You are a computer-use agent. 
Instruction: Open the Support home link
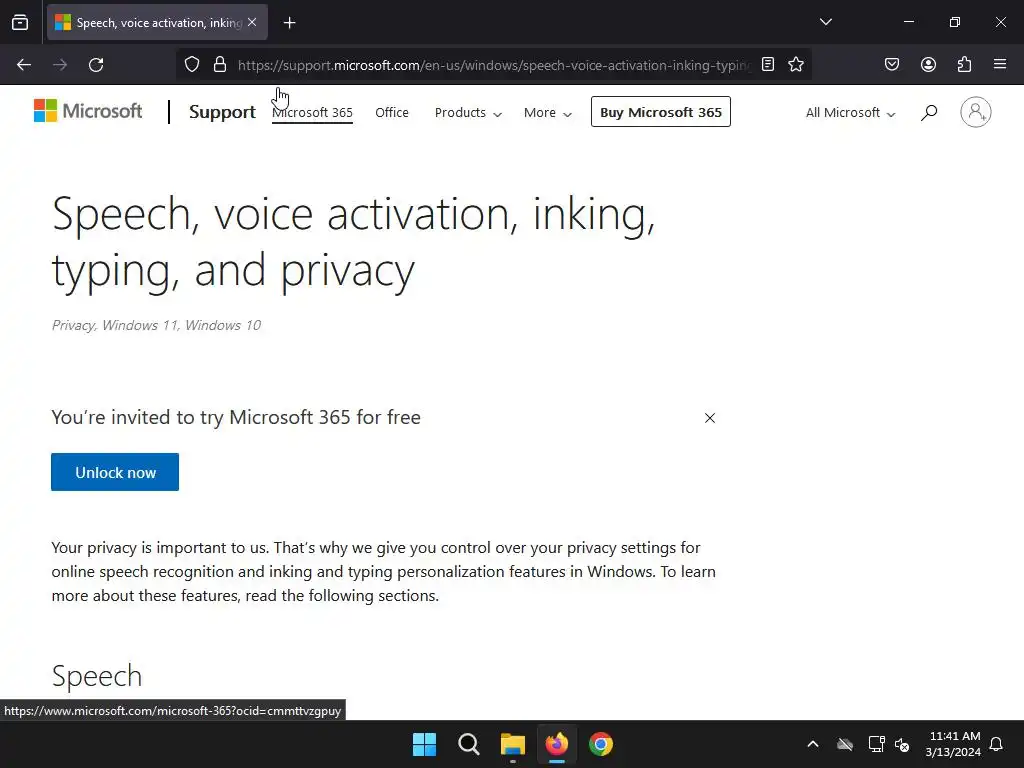click(222, 112)
